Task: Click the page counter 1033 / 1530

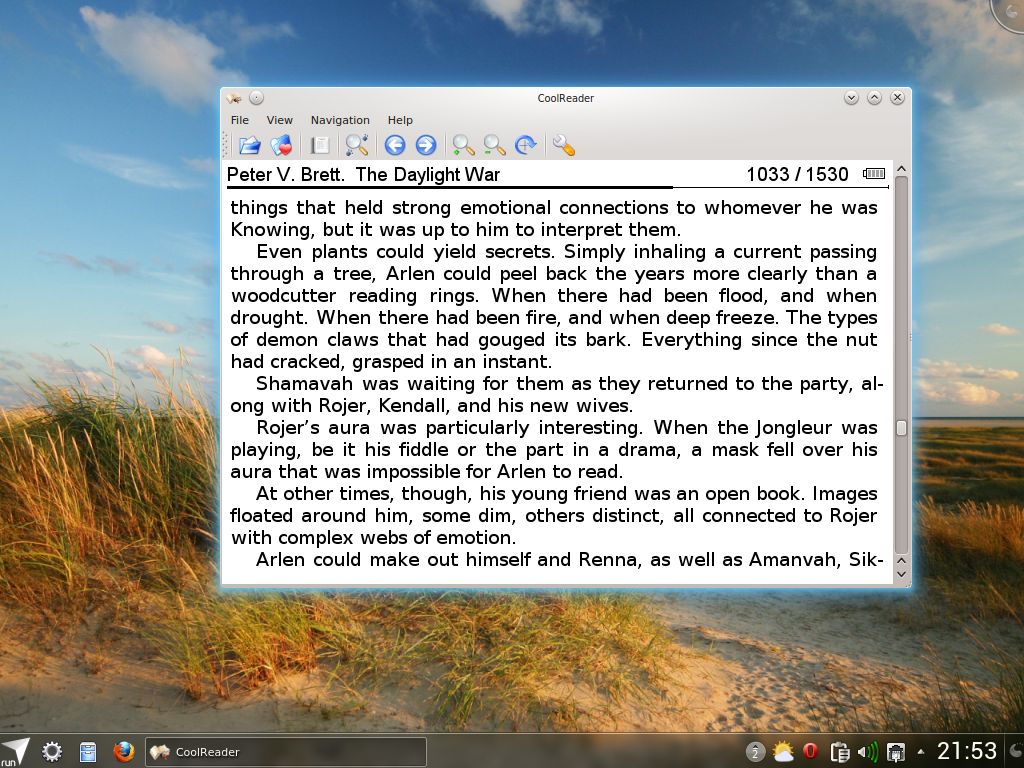Action: (x=797, y=174)
